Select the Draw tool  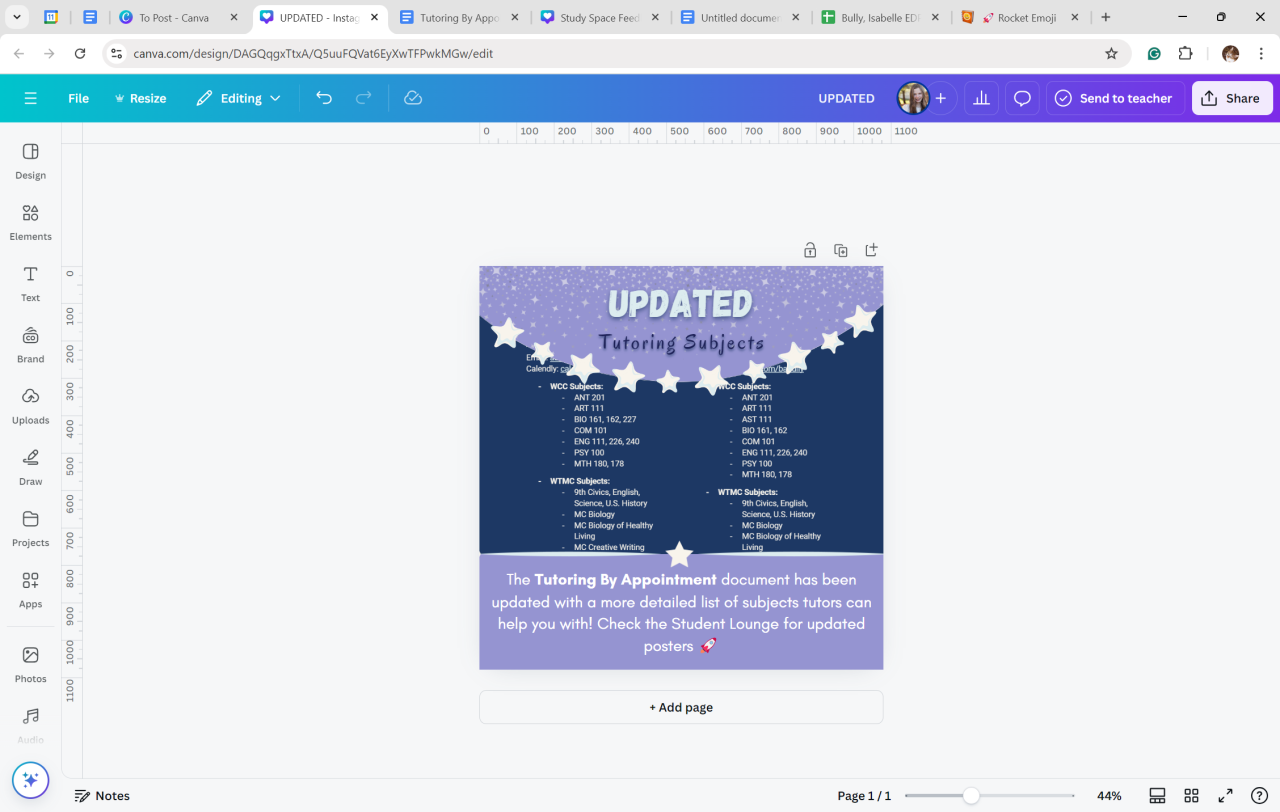pyautogui.click(x=30, y=467)
